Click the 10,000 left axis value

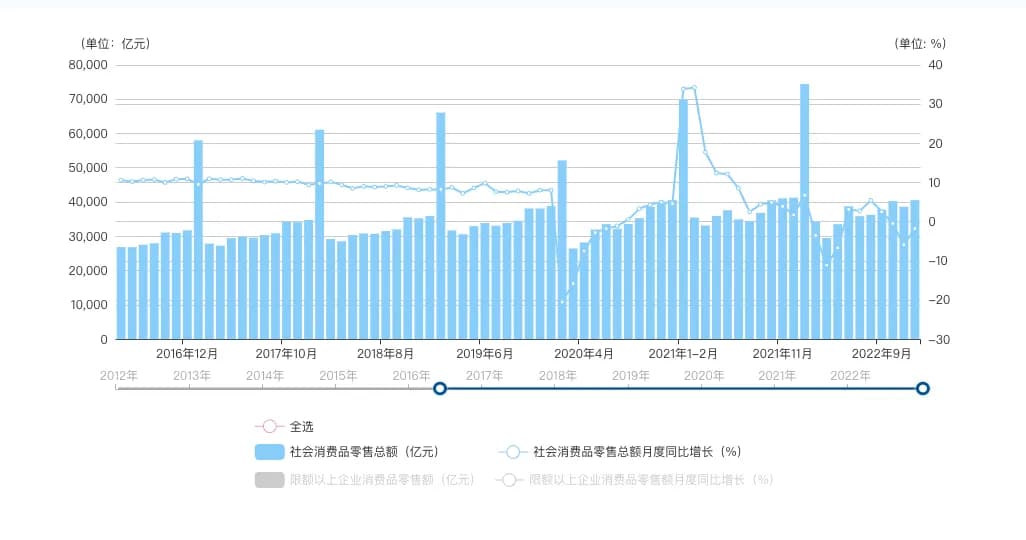coord(88,304)
